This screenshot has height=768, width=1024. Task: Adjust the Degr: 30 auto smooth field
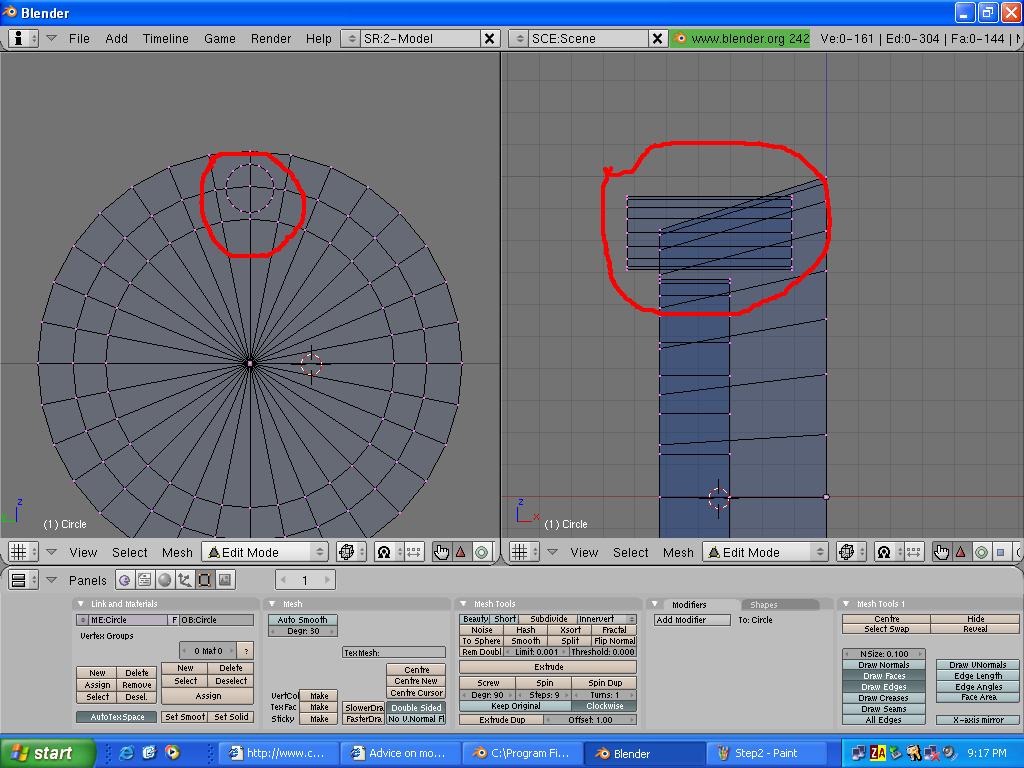click(302, 631)
